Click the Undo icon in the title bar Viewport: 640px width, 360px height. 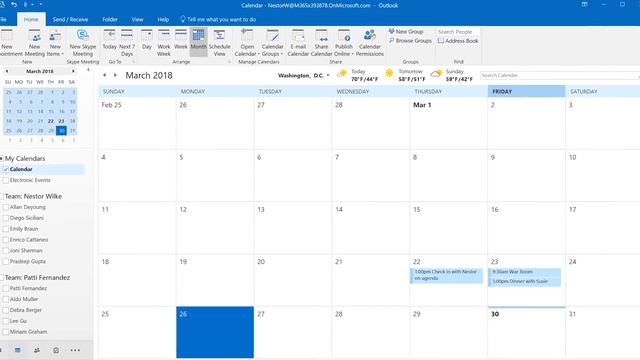pyautogui.click(x=14, y=4)
